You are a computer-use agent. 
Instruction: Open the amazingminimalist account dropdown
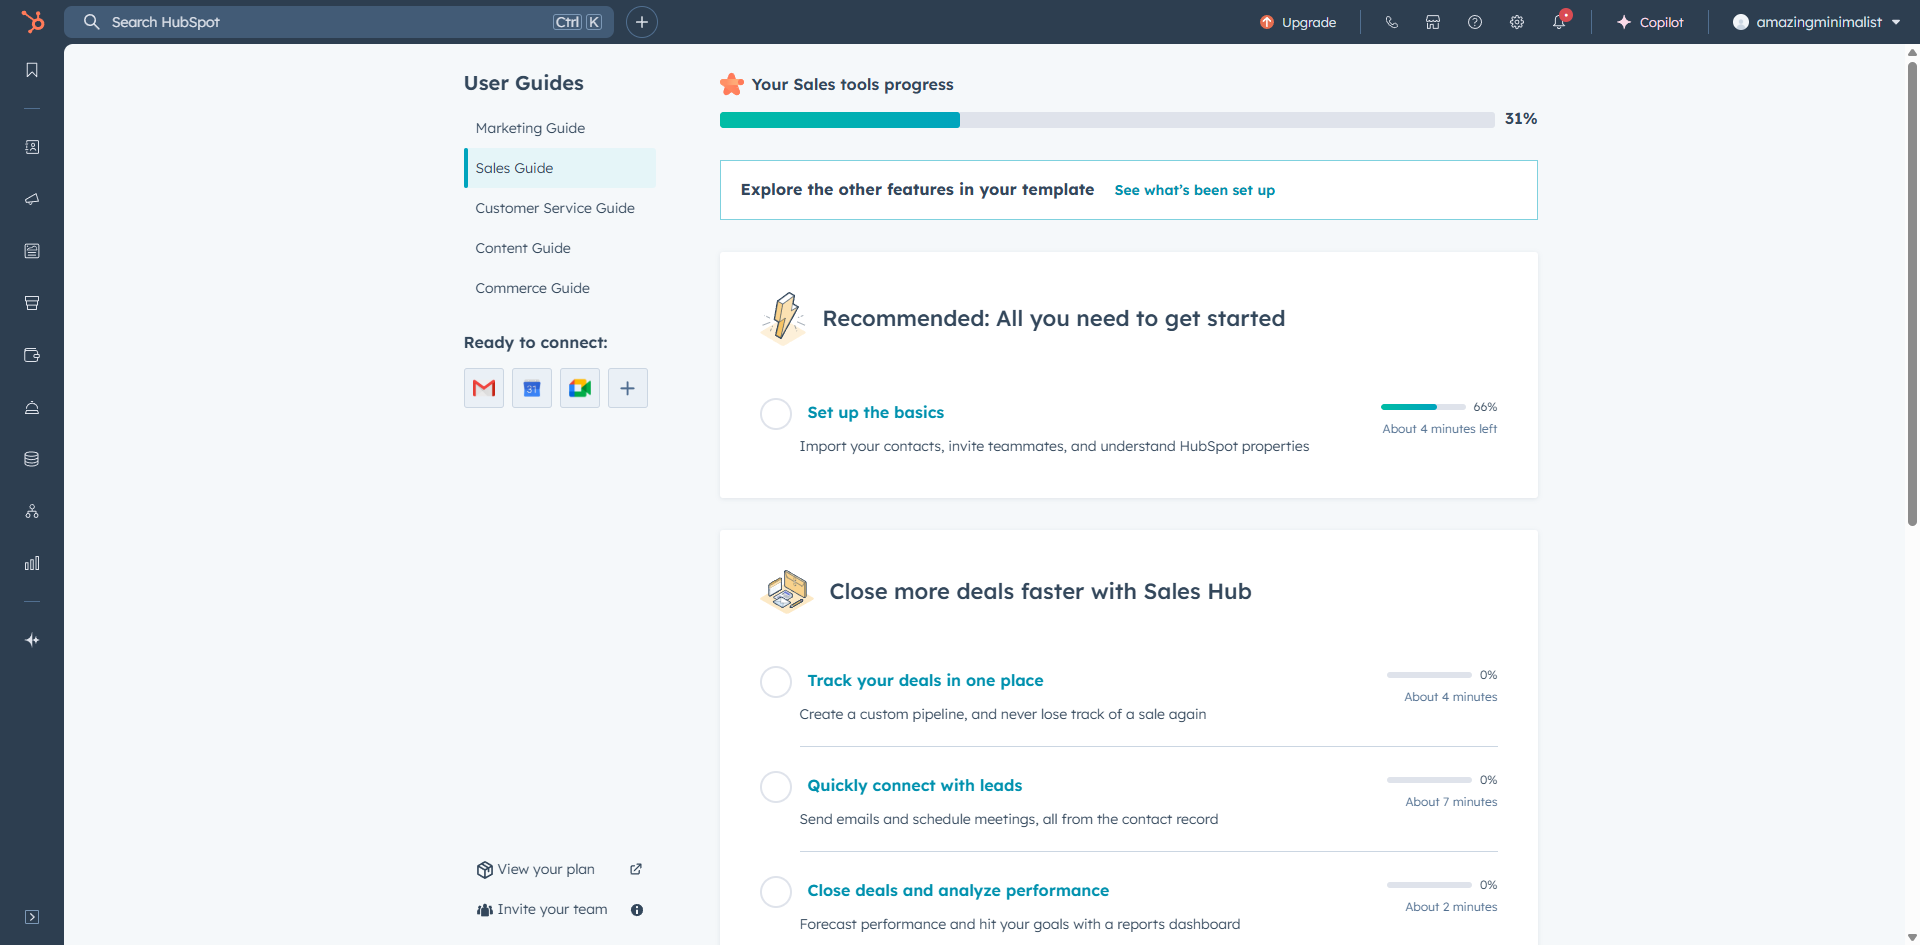[1816, 22]
